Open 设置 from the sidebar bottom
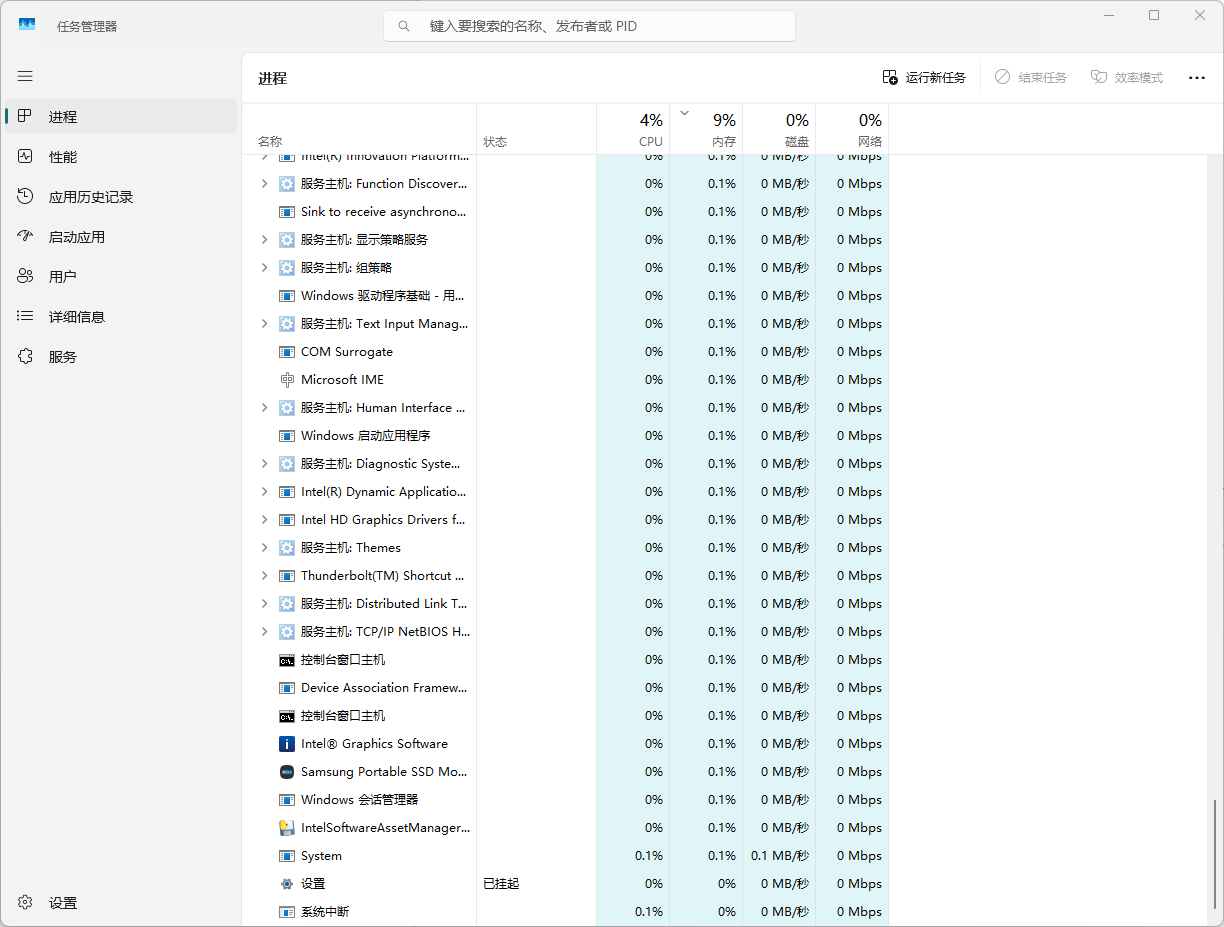The image size is (1224, 927). [x=119, y=903]
